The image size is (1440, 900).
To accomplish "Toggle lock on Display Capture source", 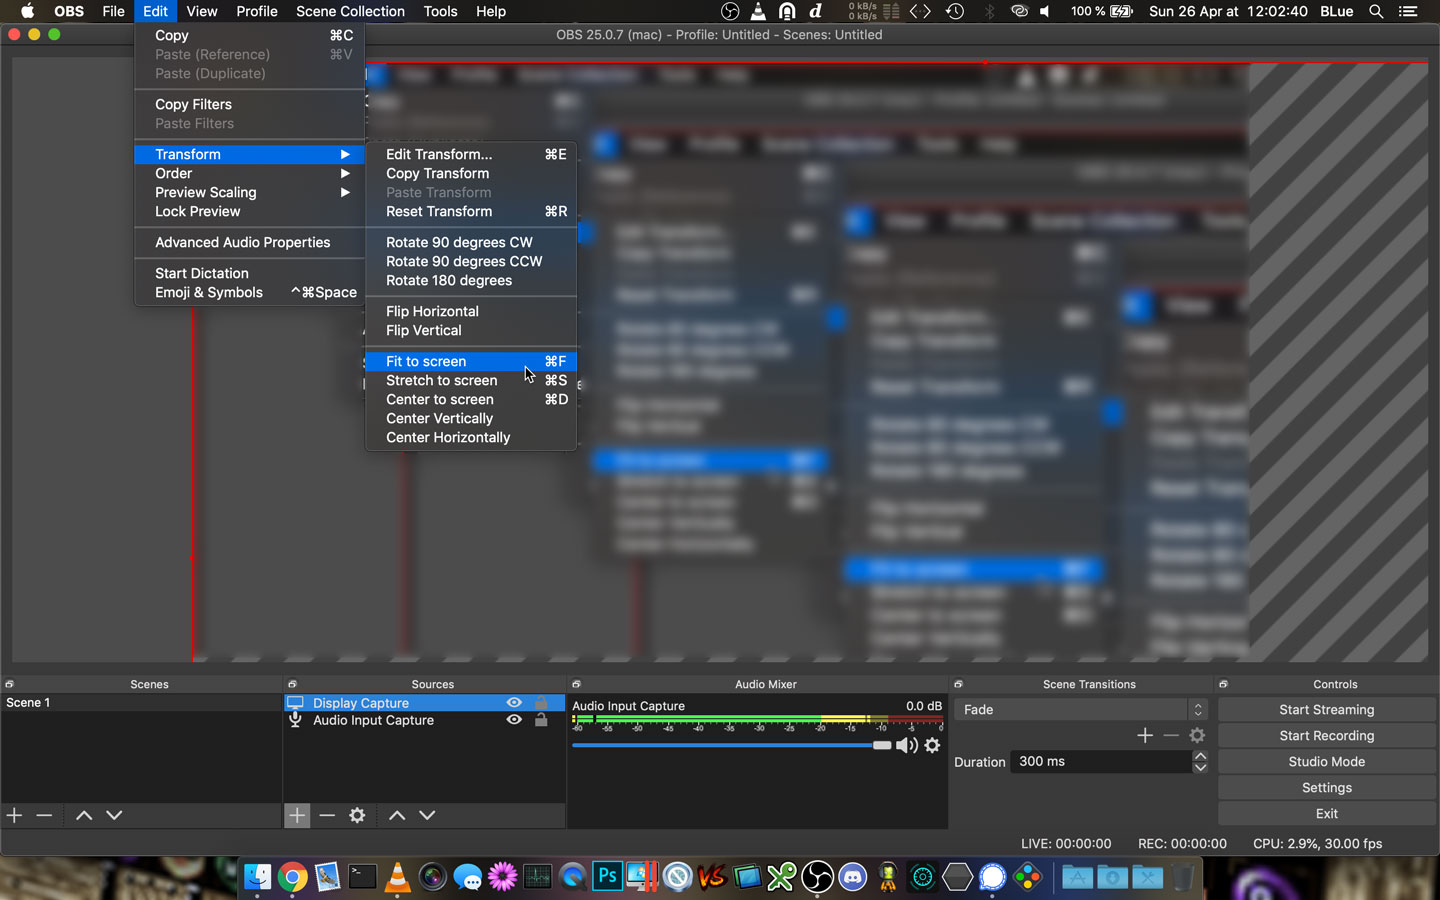I will [541, 703].
